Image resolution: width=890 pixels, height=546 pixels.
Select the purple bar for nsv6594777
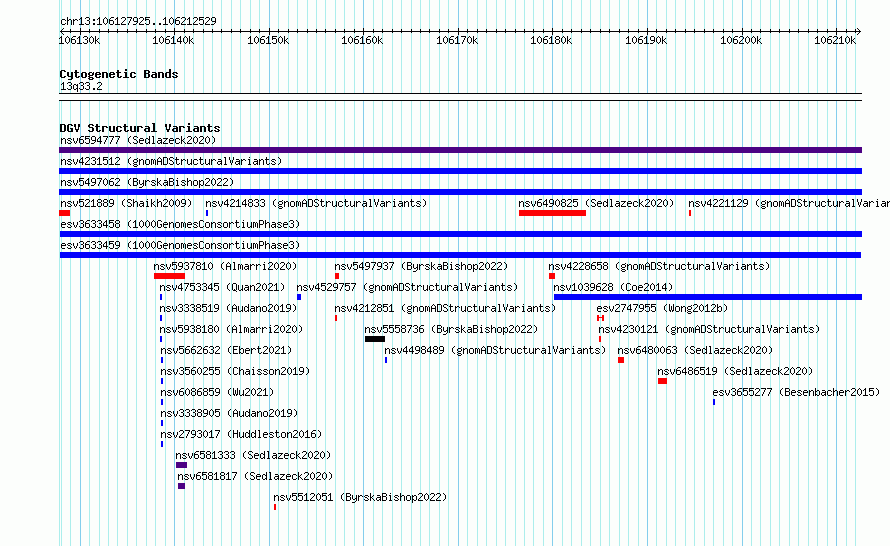click(460, 150)
